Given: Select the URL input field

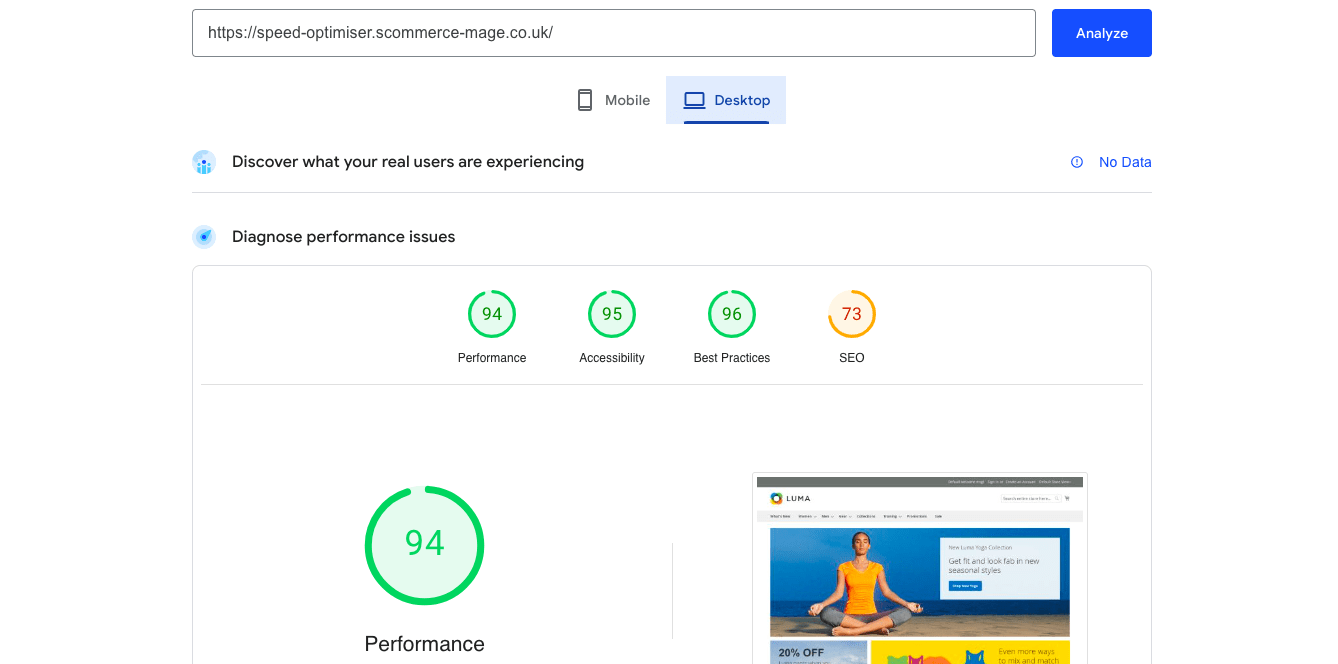Looking at the screenshot, I should click(x=613, y=32).
